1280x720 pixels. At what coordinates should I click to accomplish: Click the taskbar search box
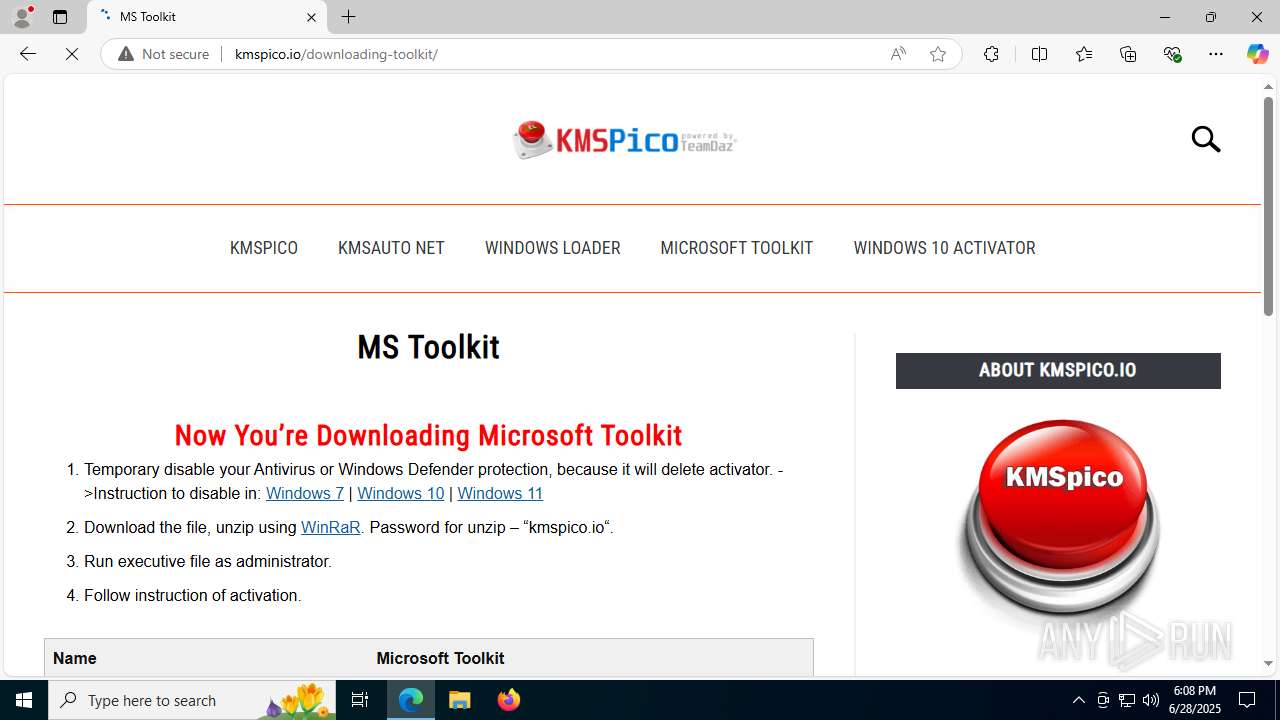[194, 700]
